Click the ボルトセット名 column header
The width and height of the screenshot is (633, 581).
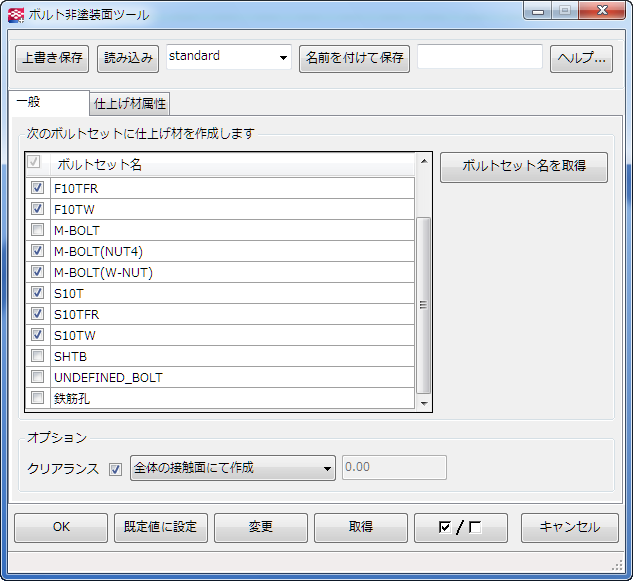(233, 164)
